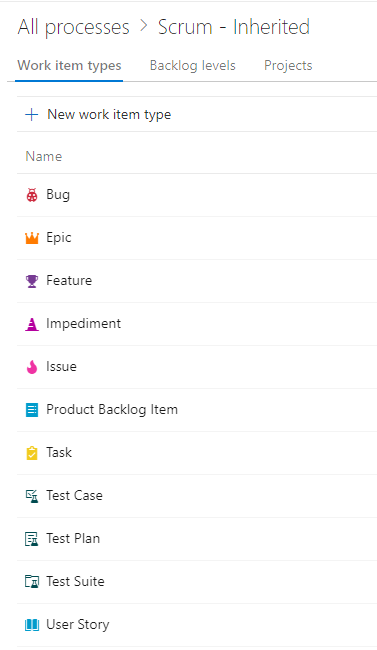Click the blue User Story book icon

[x=32, y=625]
